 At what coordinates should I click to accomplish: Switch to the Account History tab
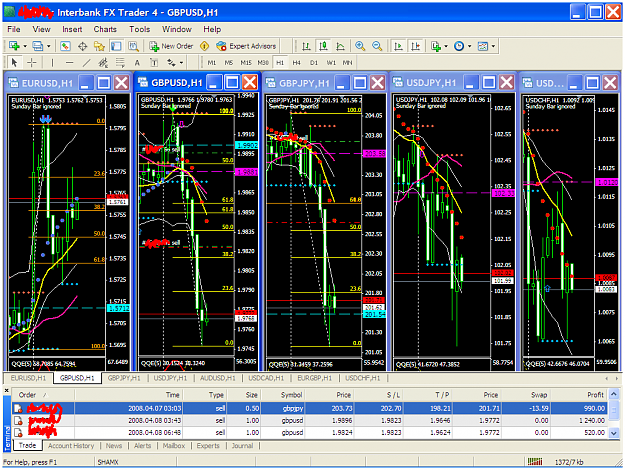pyautogui.click(x=71, y=446)
